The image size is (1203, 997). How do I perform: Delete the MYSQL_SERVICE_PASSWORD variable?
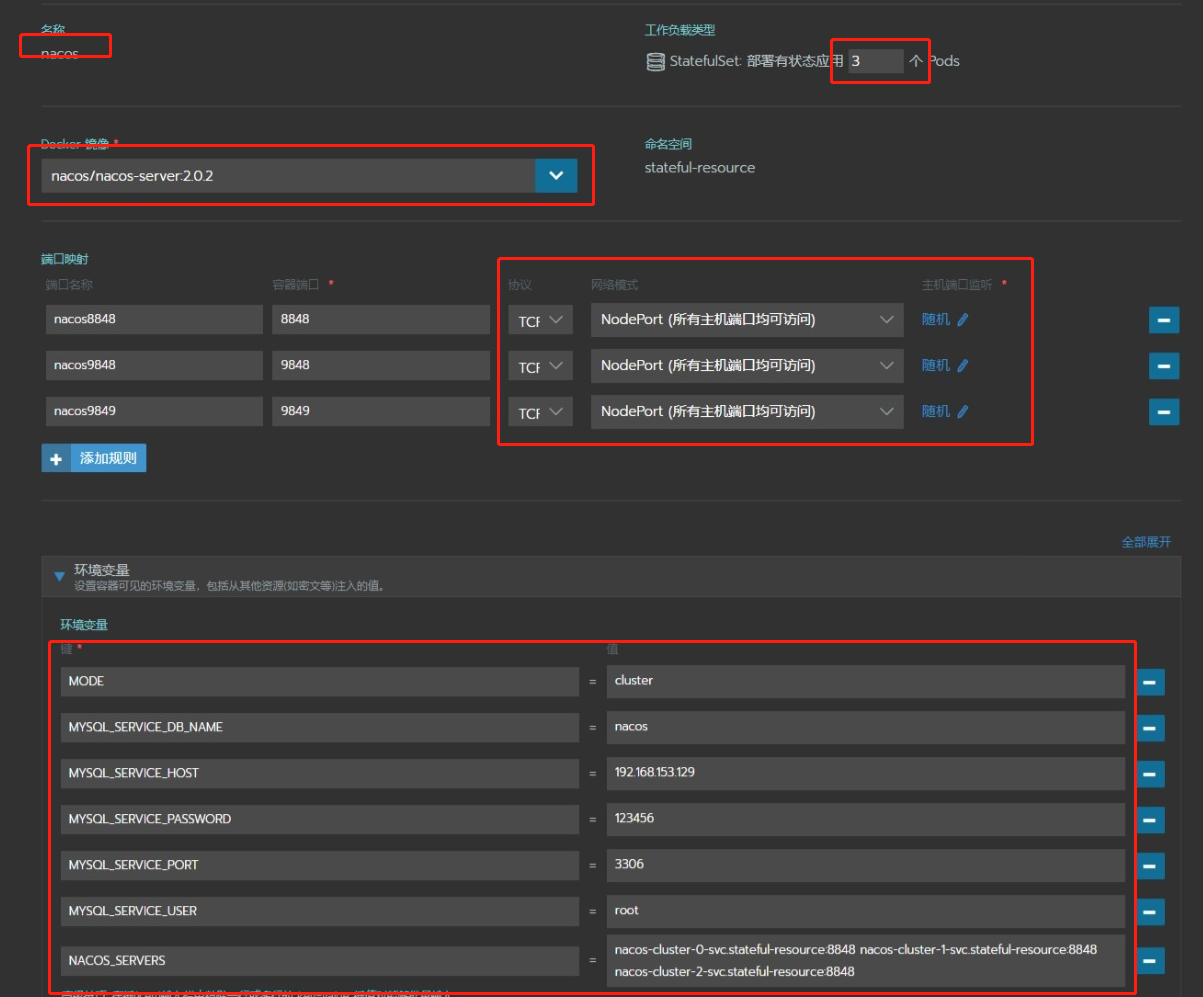pos(1150,820)
